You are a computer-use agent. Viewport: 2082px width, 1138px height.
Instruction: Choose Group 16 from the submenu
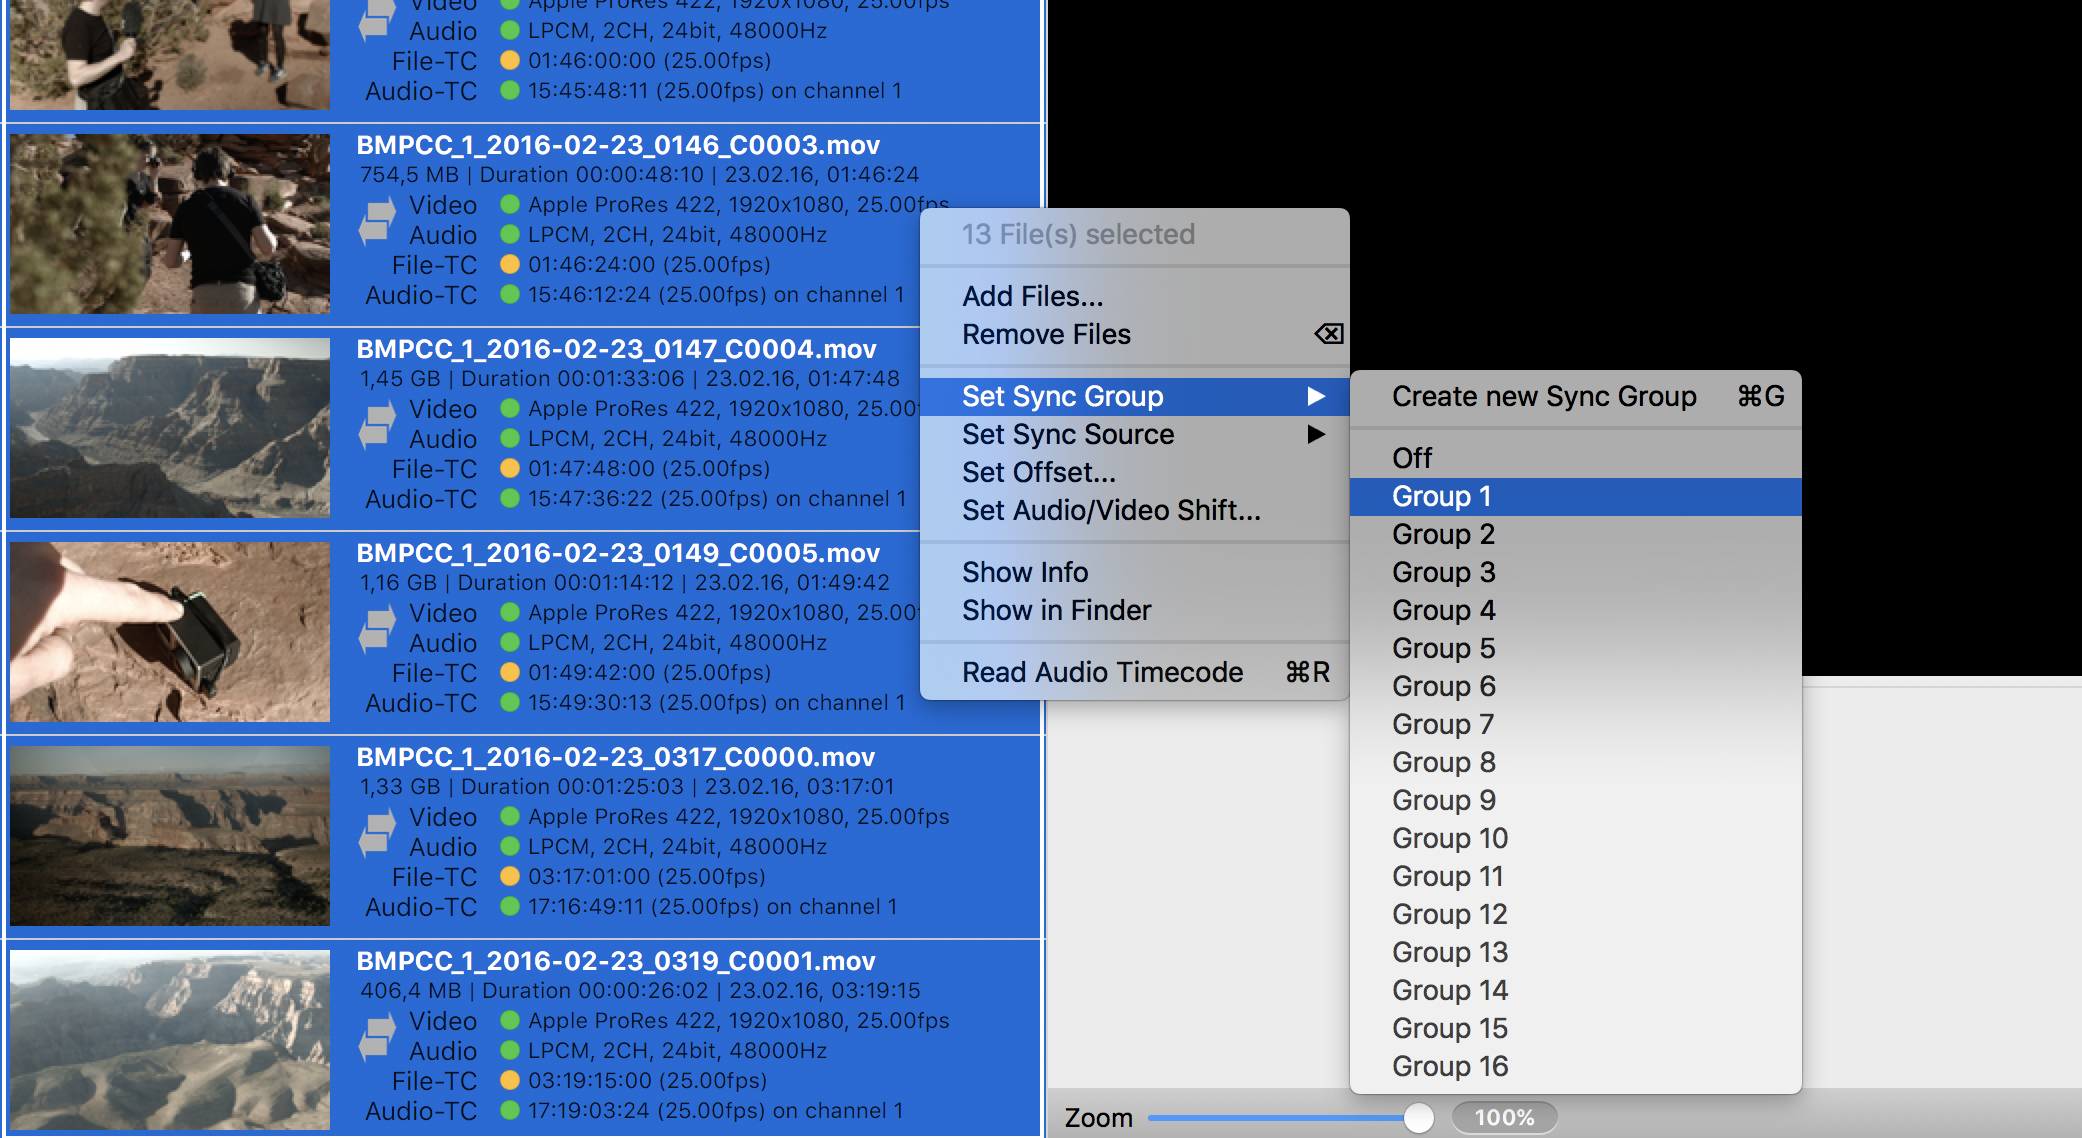[x=1449, y=1066]
